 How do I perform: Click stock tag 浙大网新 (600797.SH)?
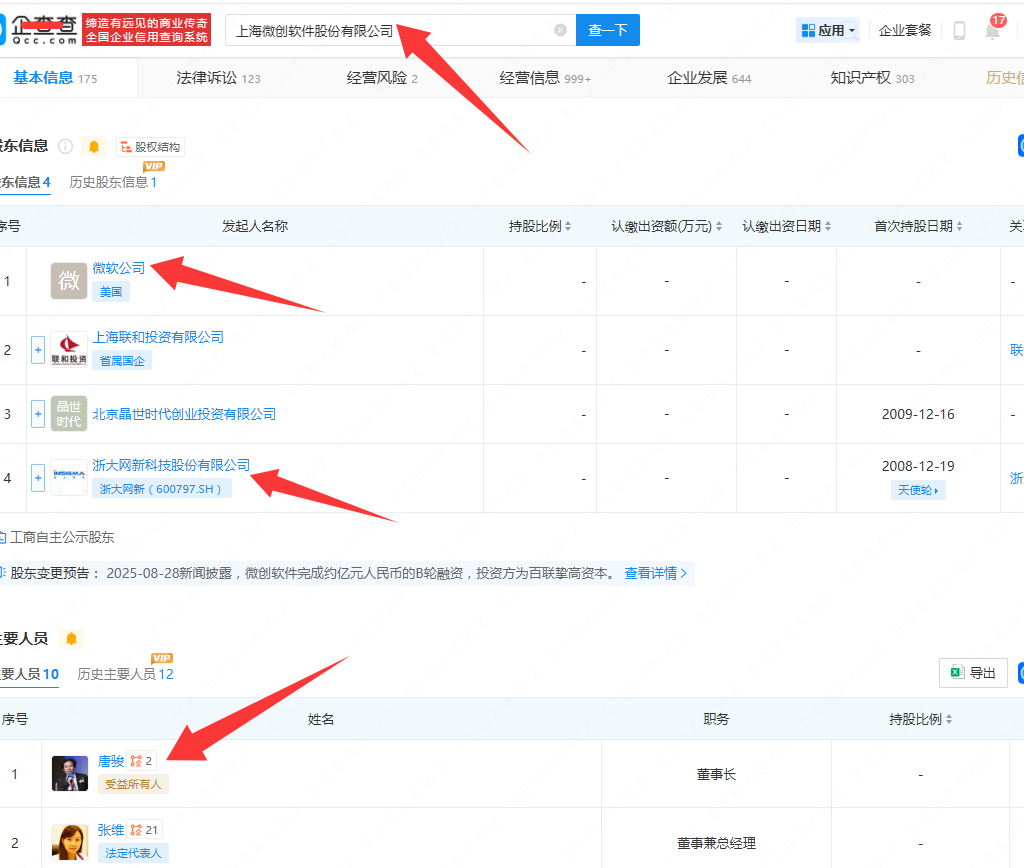coord(161,489)
